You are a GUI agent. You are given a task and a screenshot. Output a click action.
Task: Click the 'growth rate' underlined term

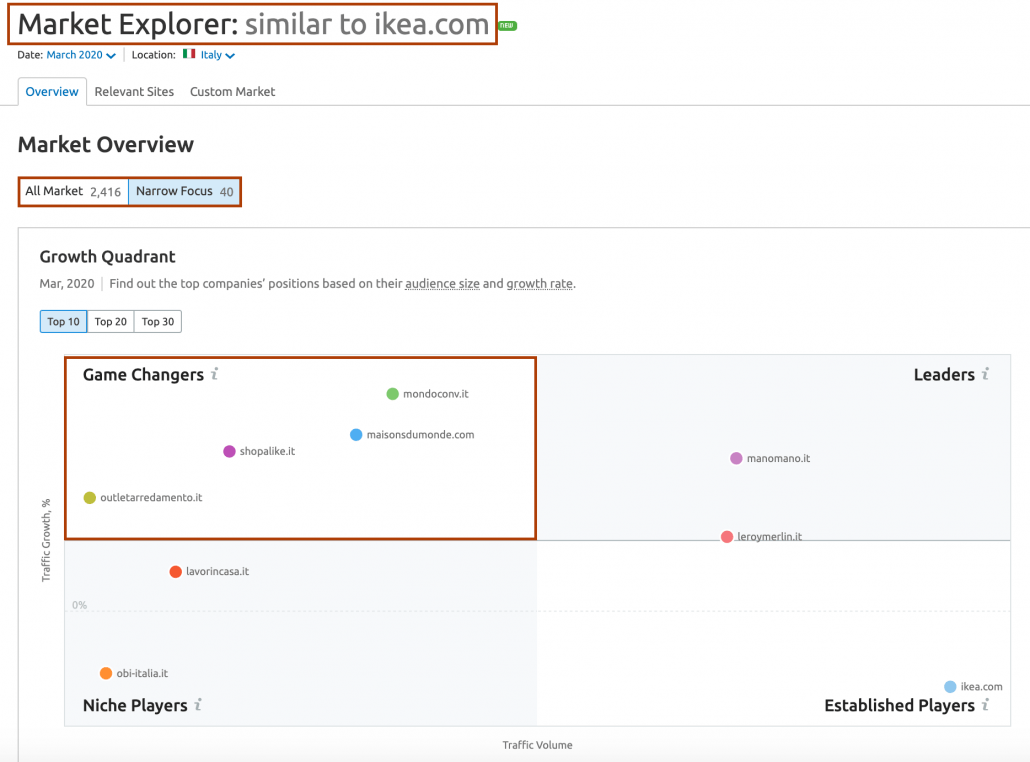point(539,284)
